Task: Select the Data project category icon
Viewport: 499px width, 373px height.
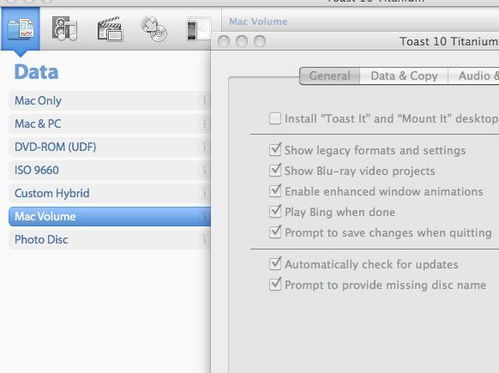Action: [x=21, y=29]
